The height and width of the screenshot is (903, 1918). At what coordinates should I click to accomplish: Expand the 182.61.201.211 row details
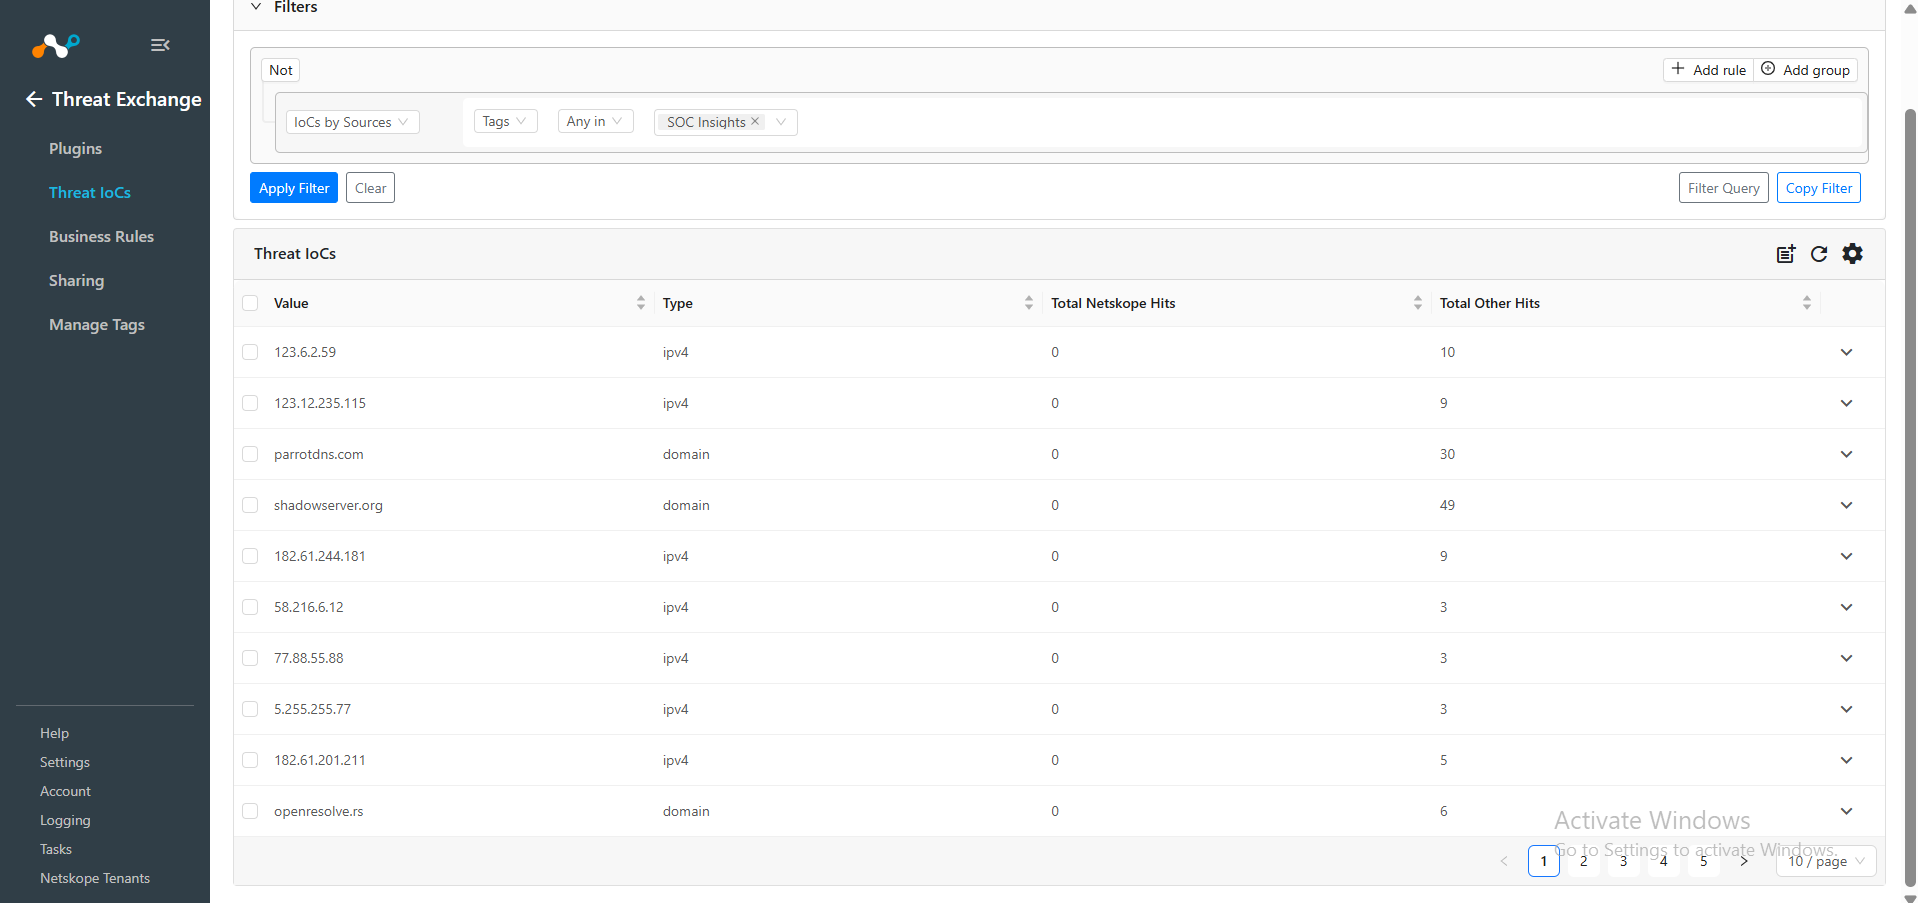pos(1846,760)
